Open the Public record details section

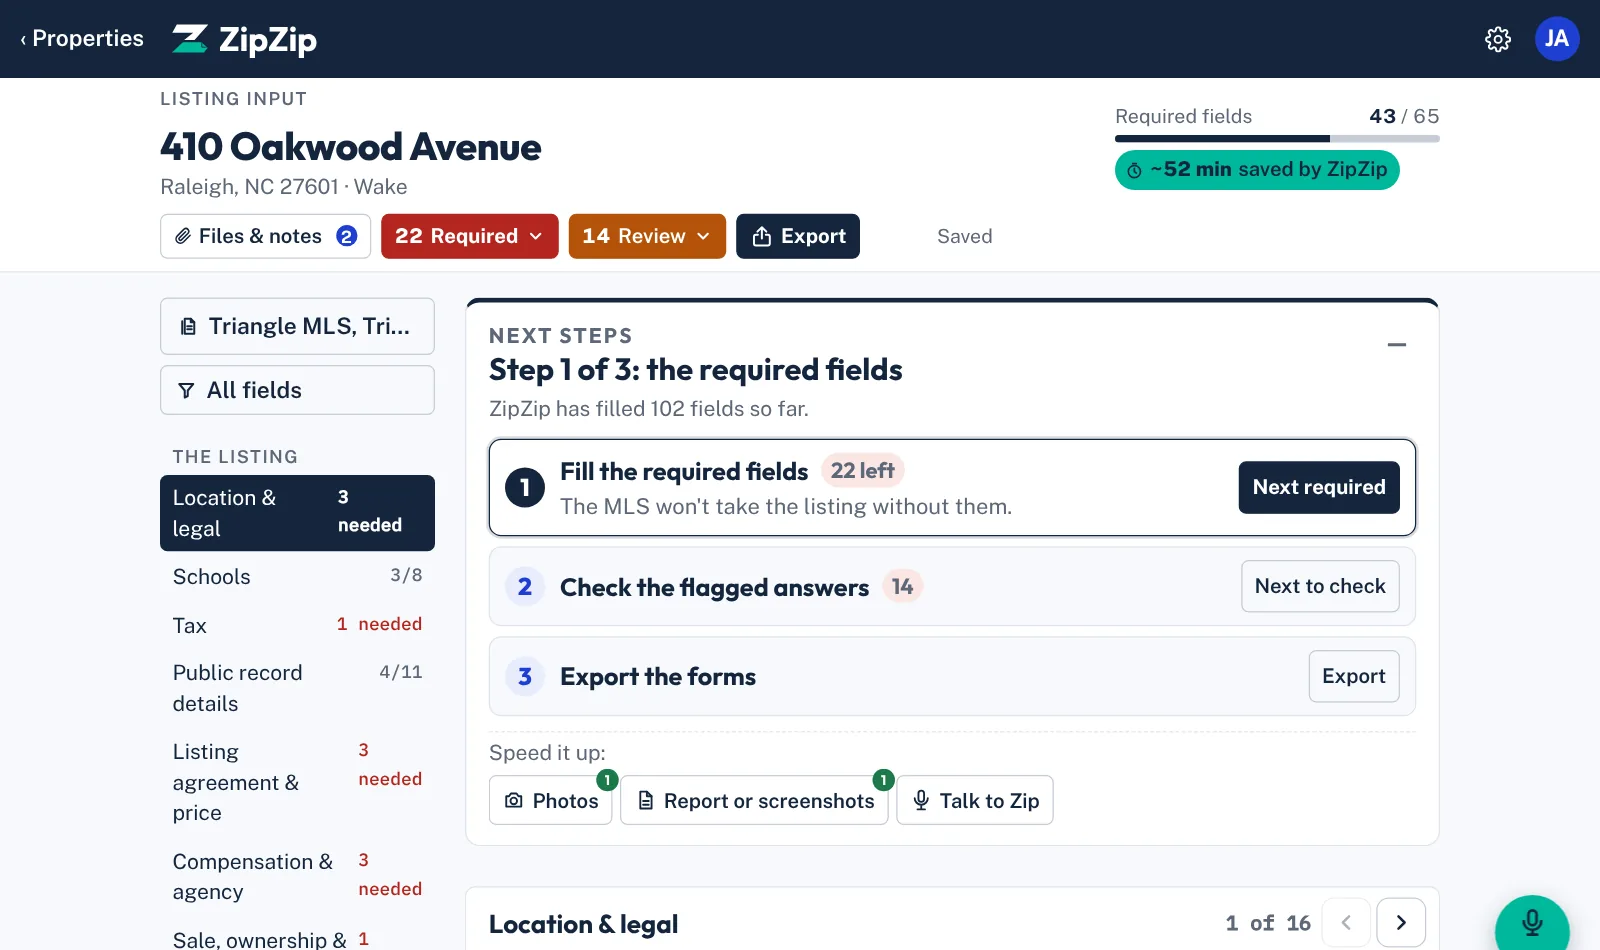pyautogui.click(x=297, y=688)
